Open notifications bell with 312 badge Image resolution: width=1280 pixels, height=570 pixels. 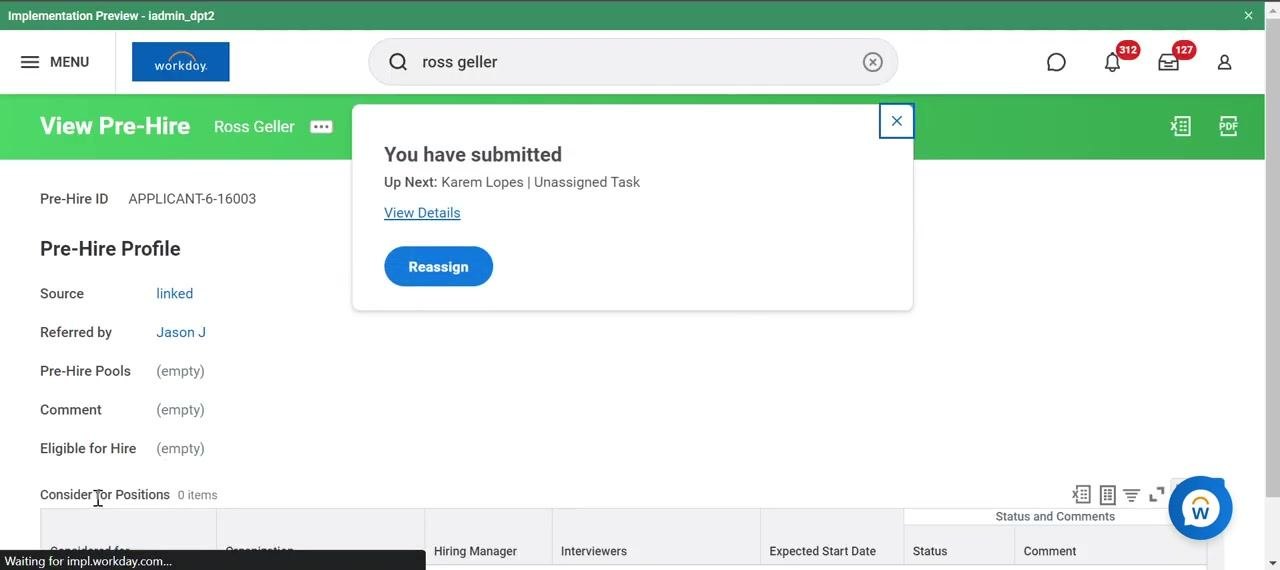click(x=1112, y=62)
